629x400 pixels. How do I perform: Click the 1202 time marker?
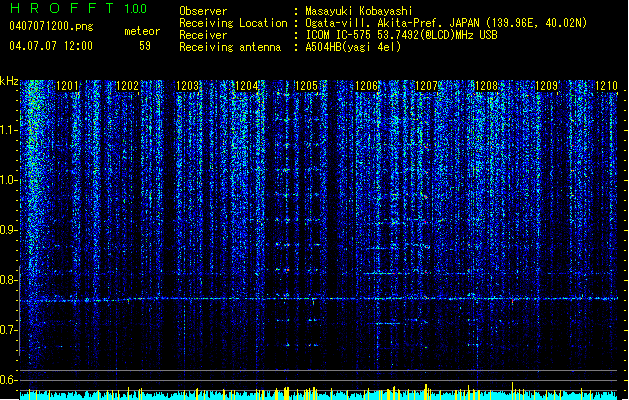(x=127, y=86)
